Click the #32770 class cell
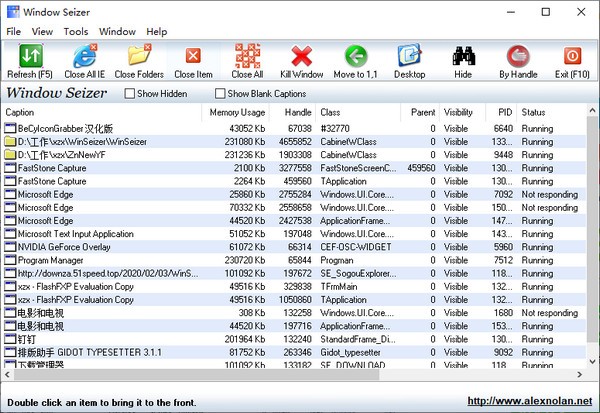This screenshot has width=600, height=413. [335, 128]
